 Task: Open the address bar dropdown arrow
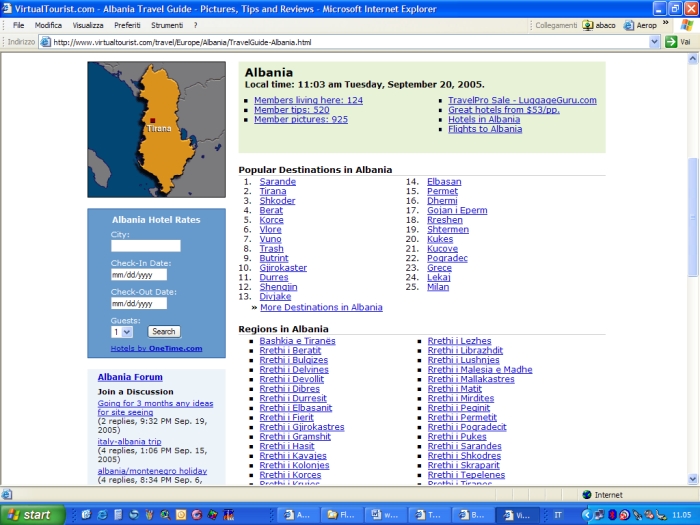coord(654,42)
